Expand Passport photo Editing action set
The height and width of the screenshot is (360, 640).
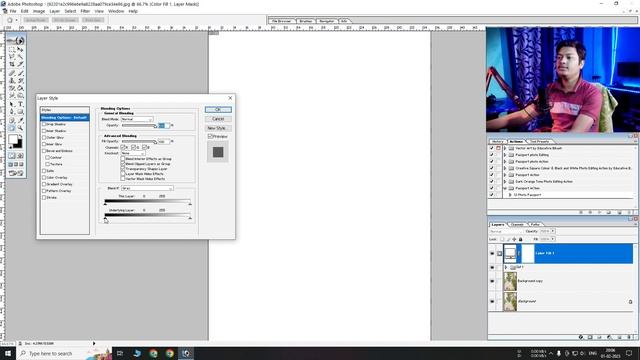click(x=505, y=155)
